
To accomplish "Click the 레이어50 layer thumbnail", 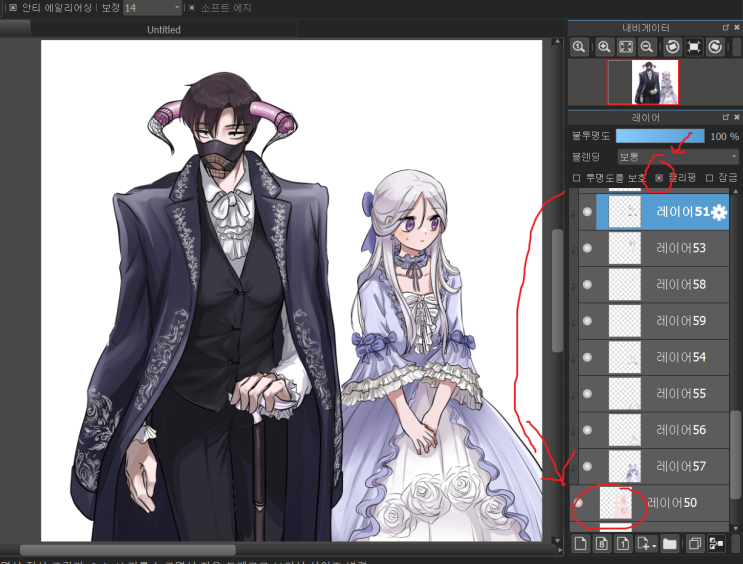I will tap(616, 503).
